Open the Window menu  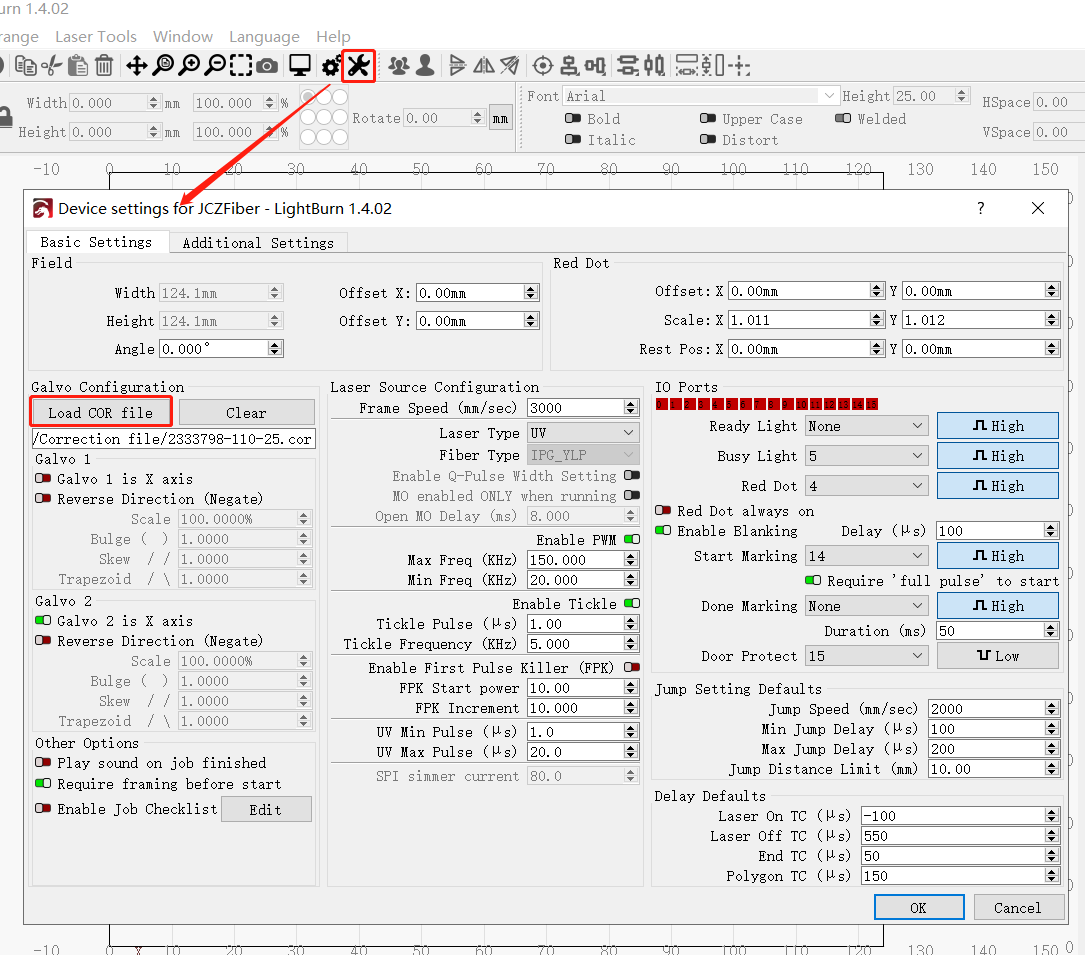pyautogui.click(x=183, y=37)
